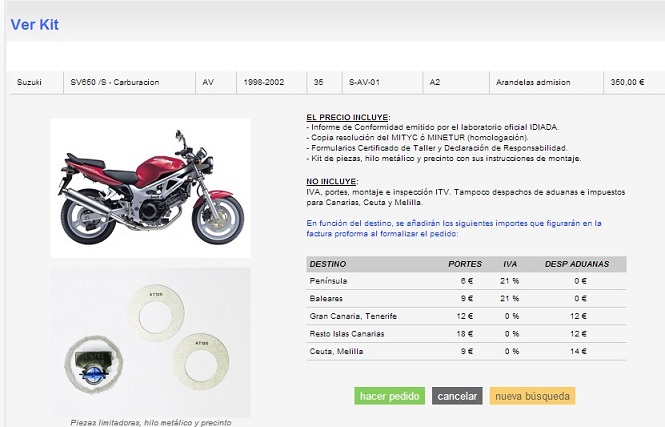Viewport: 665px width, 427px height.
Task: Click the "Ver Kit" page heading
Action: pyautogui.click(x=35, y=25)
